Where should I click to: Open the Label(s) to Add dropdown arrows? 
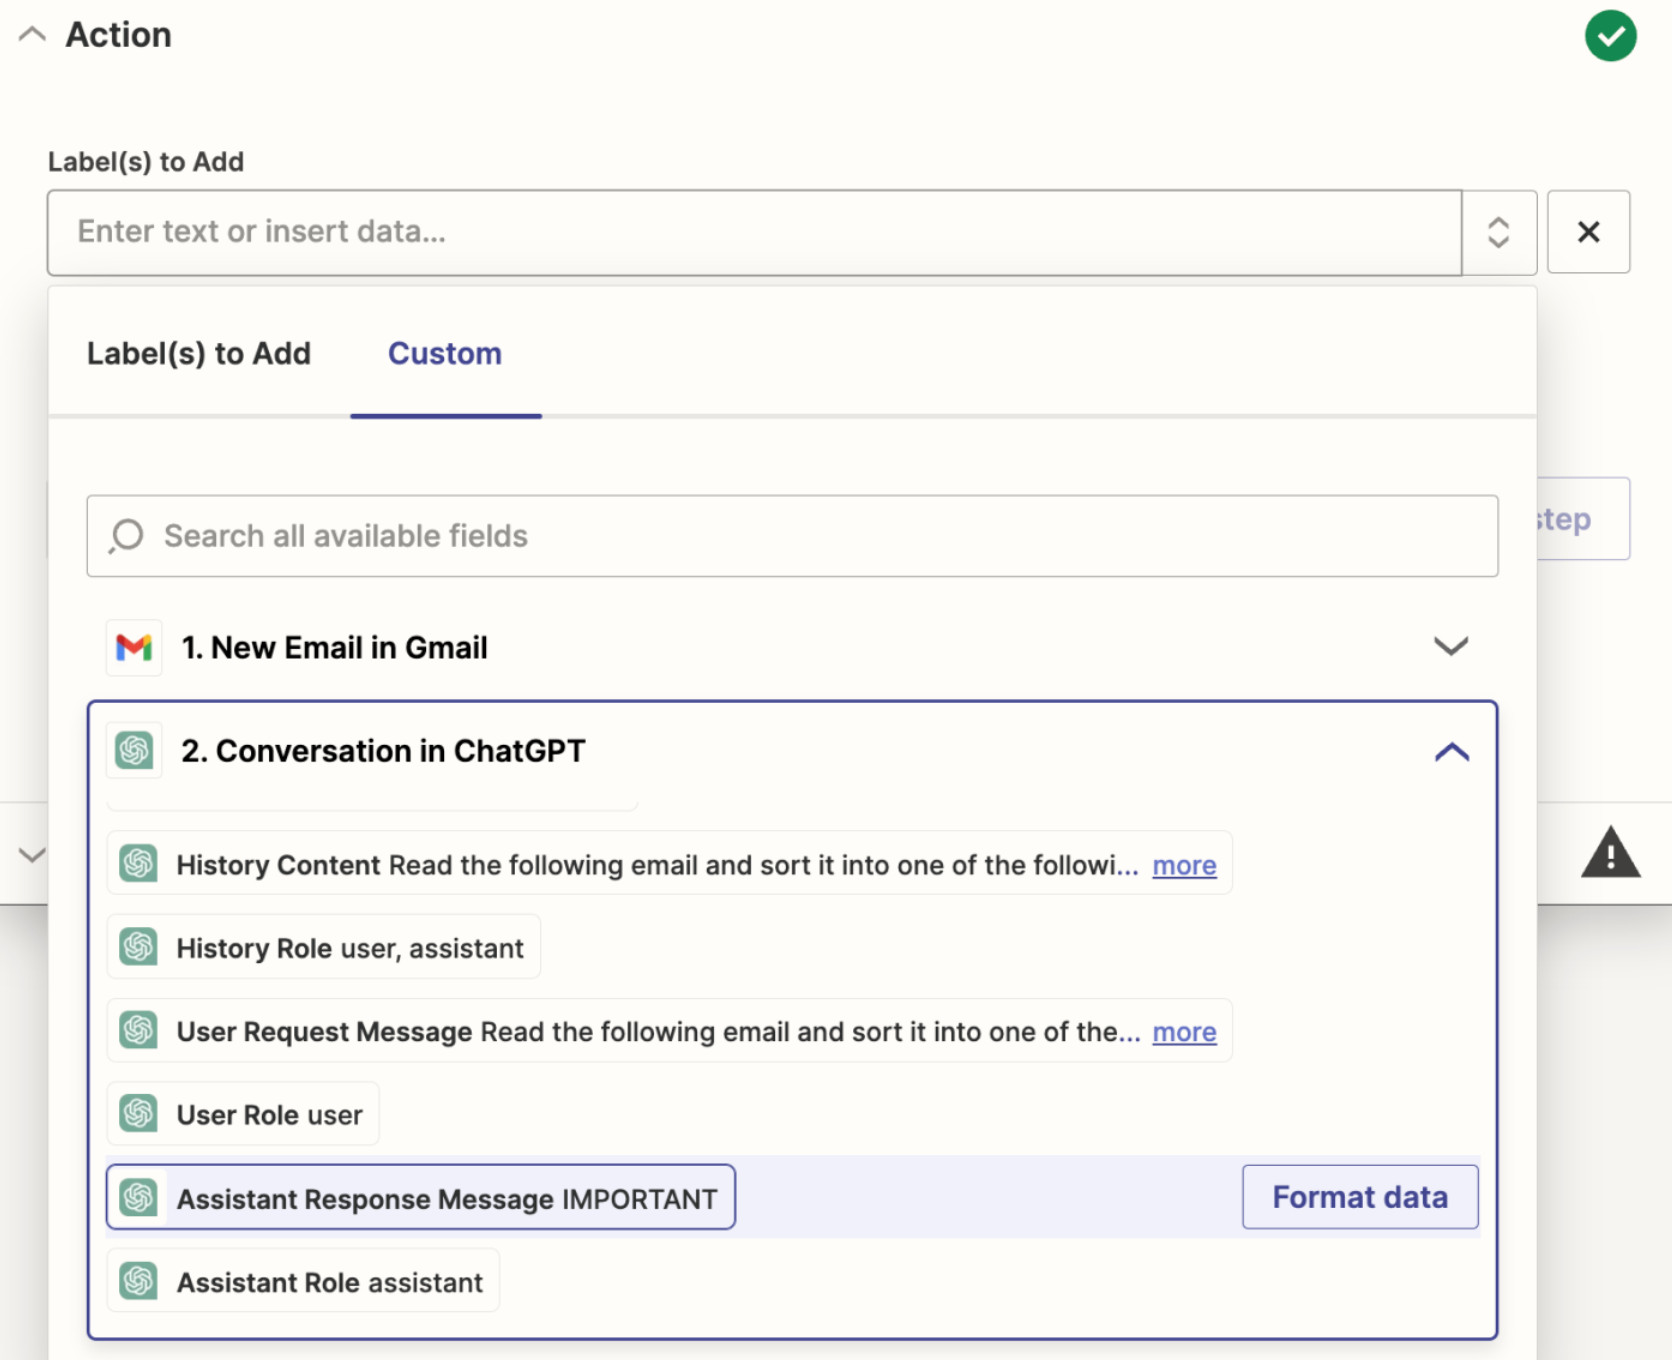pyautogui.click(x=1498, y=232)
